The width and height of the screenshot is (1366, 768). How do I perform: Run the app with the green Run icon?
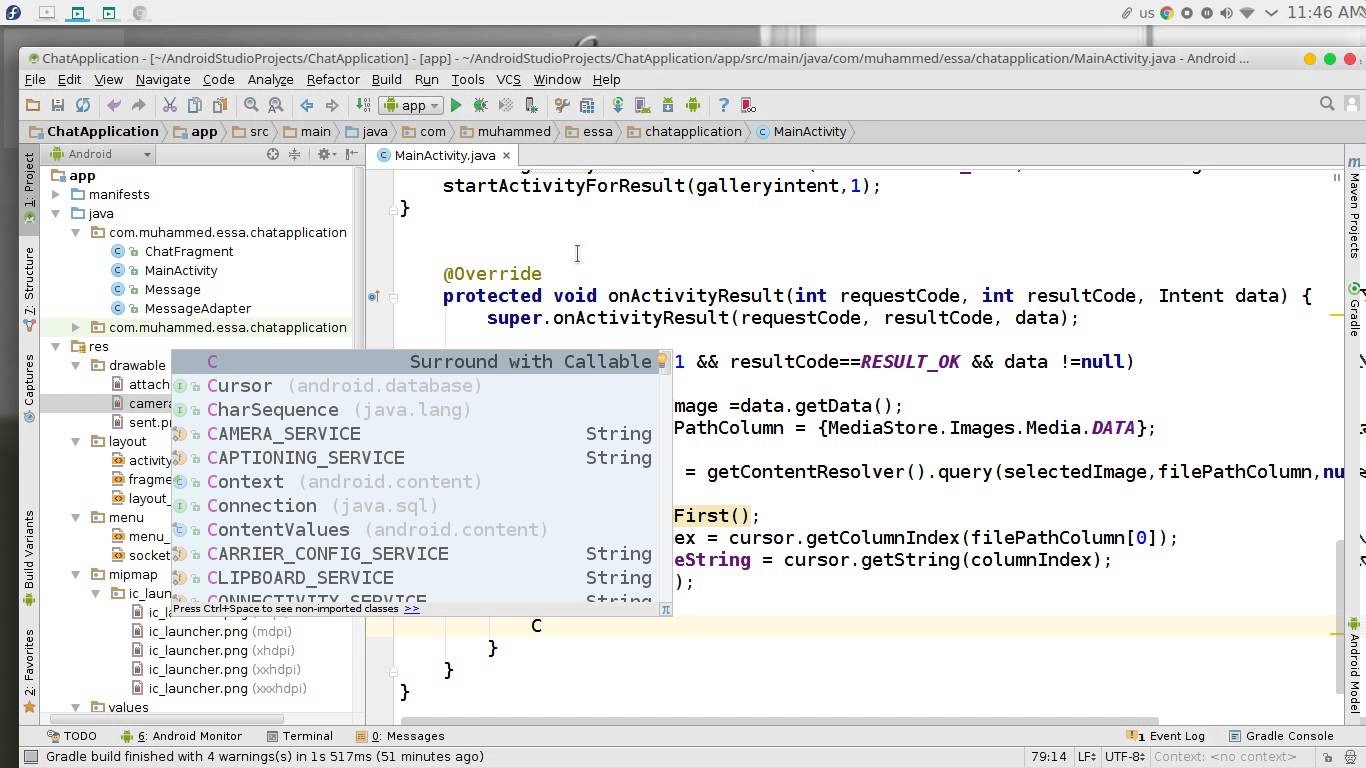pyautogui.click(x=455, y=104)
